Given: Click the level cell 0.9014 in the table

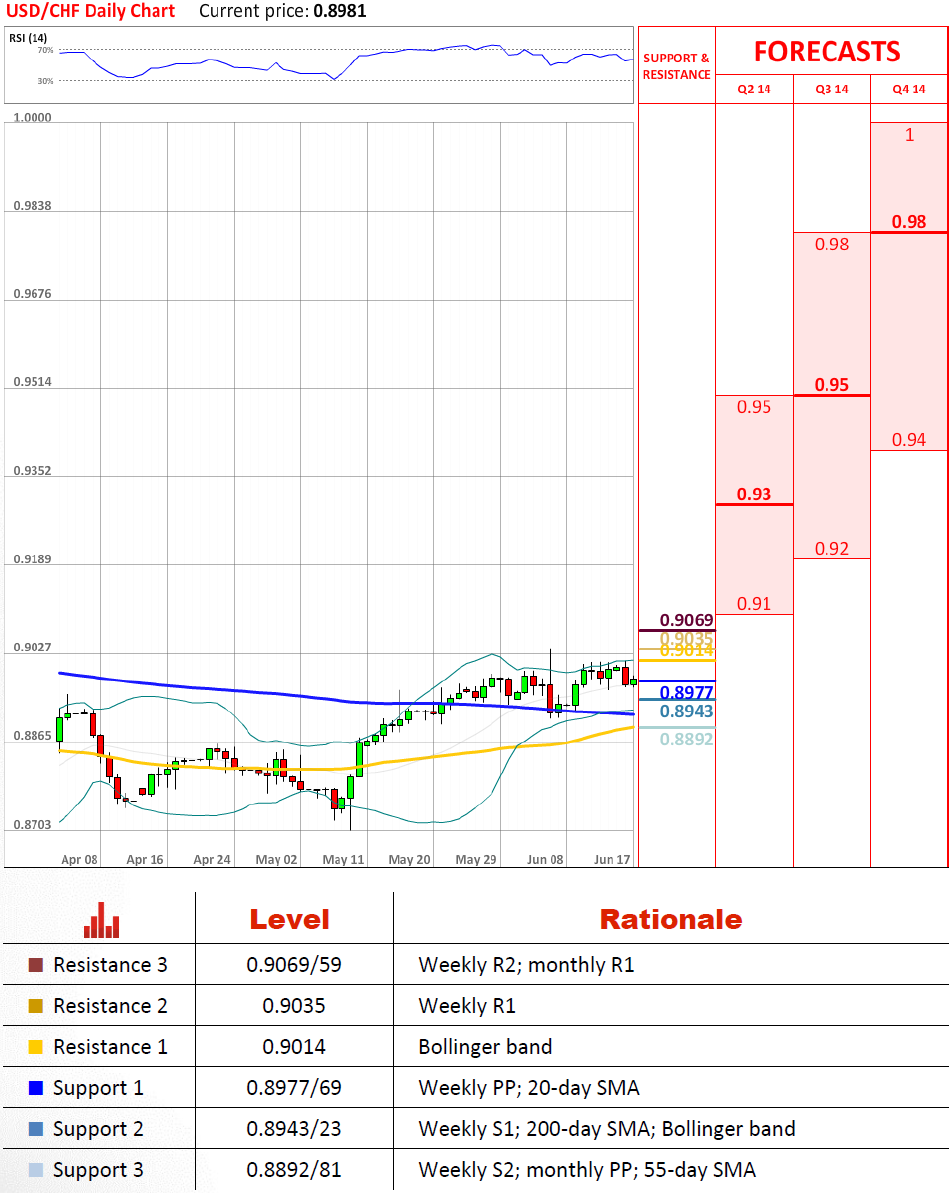Looking at the screenshot, I should (x=294, y=1047).
